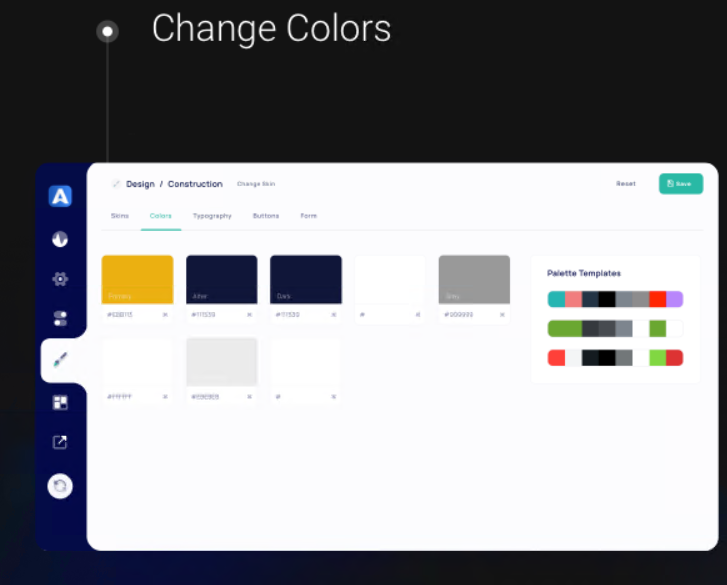
Task: Click Design in the breadcrumb
Action: coord(140,184)
